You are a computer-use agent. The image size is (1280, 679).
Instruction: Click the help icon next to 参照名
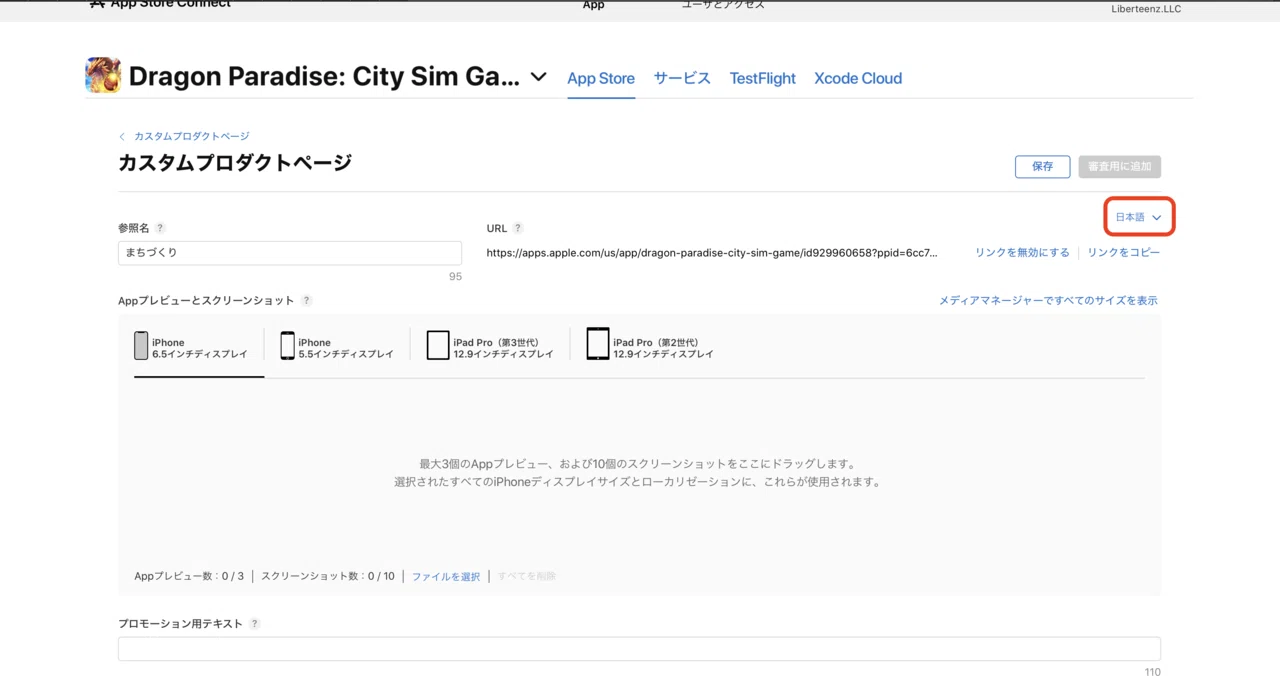160,228
